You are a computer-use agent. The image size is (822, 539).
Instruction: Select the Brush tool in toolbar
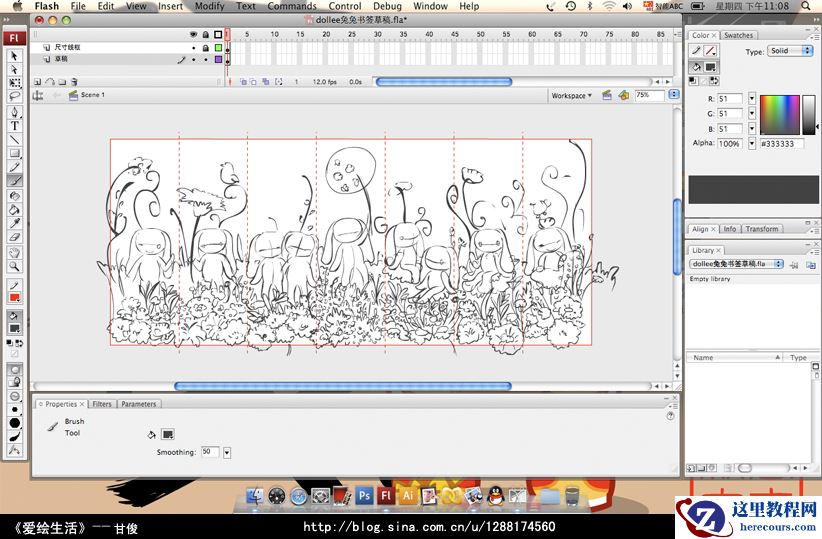[x=15, y=181]
